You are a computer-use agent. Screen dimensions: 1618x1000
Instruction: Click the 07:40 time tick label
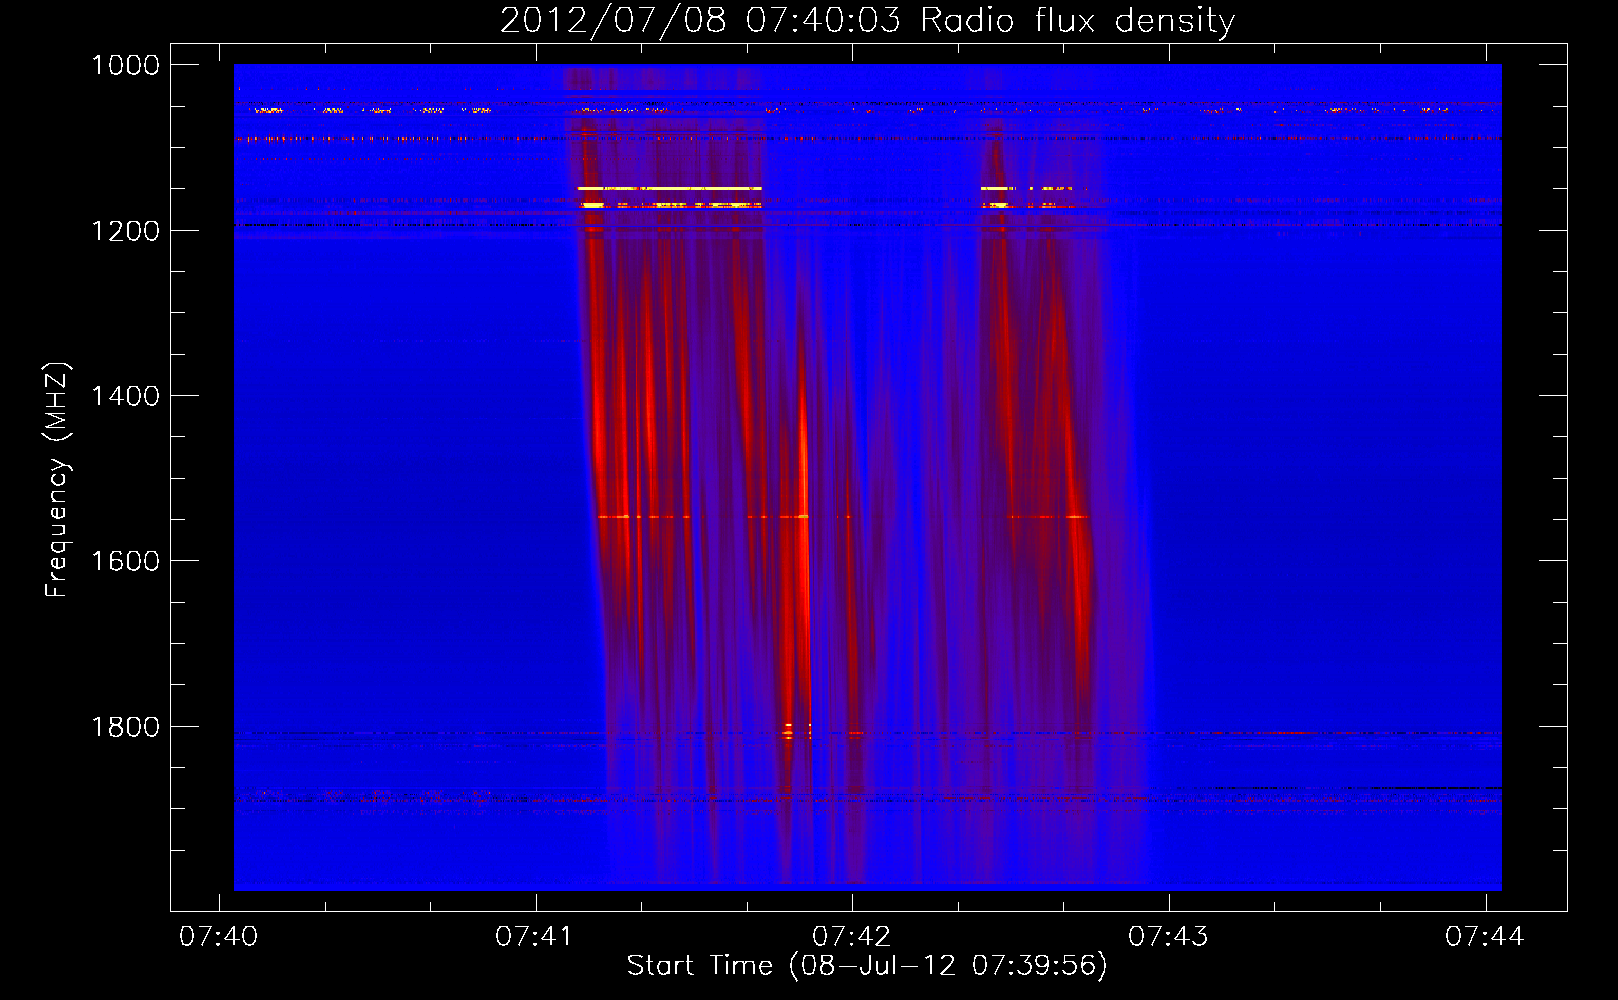point(218,936)
